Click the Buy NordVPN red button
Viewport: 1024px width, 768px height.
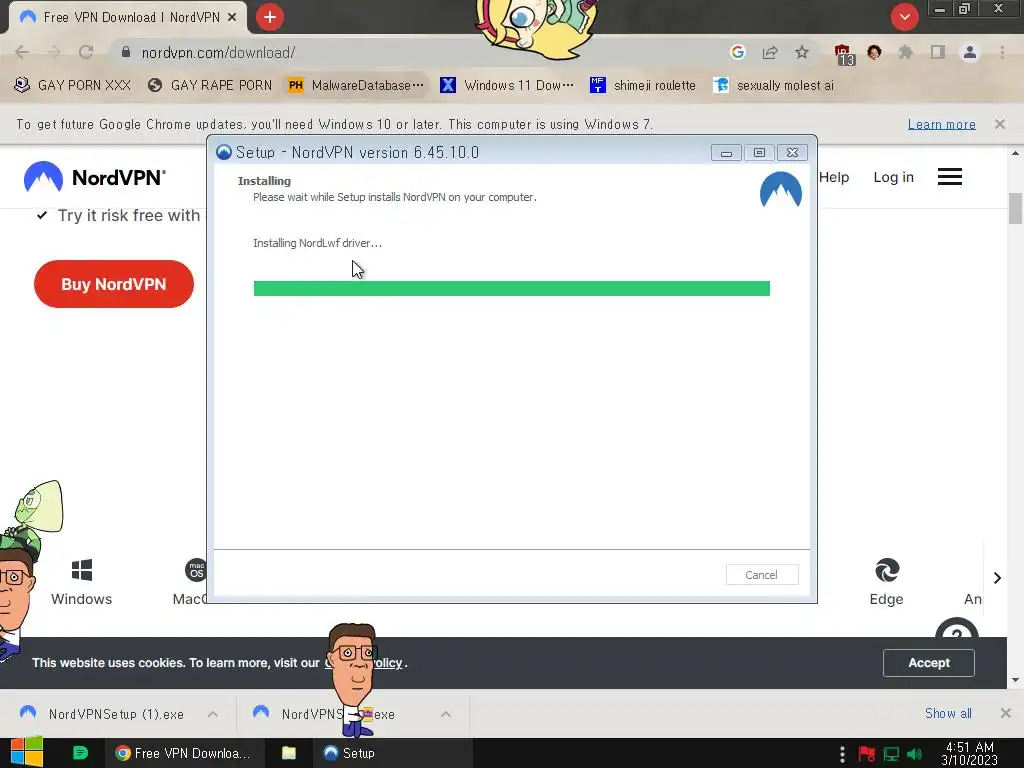[x=114, y=284]
